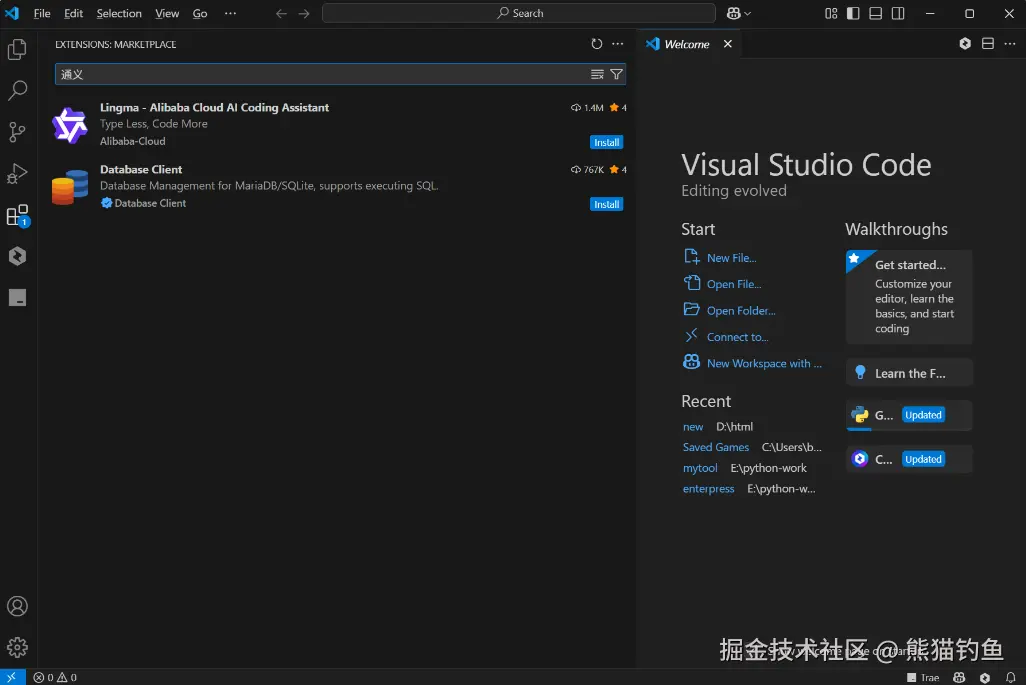Toggle the bottom panel visibility
Viewport: 1026px width, 685px height.
click(876, 14)
